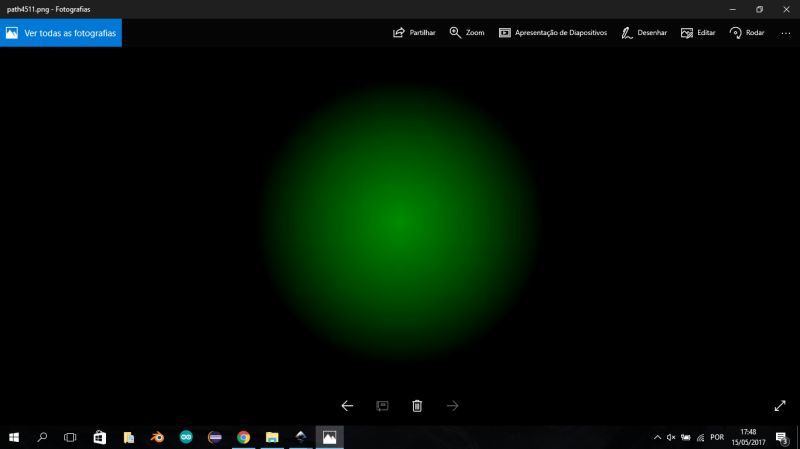Open the Zoom control

(x=467, y=33)
